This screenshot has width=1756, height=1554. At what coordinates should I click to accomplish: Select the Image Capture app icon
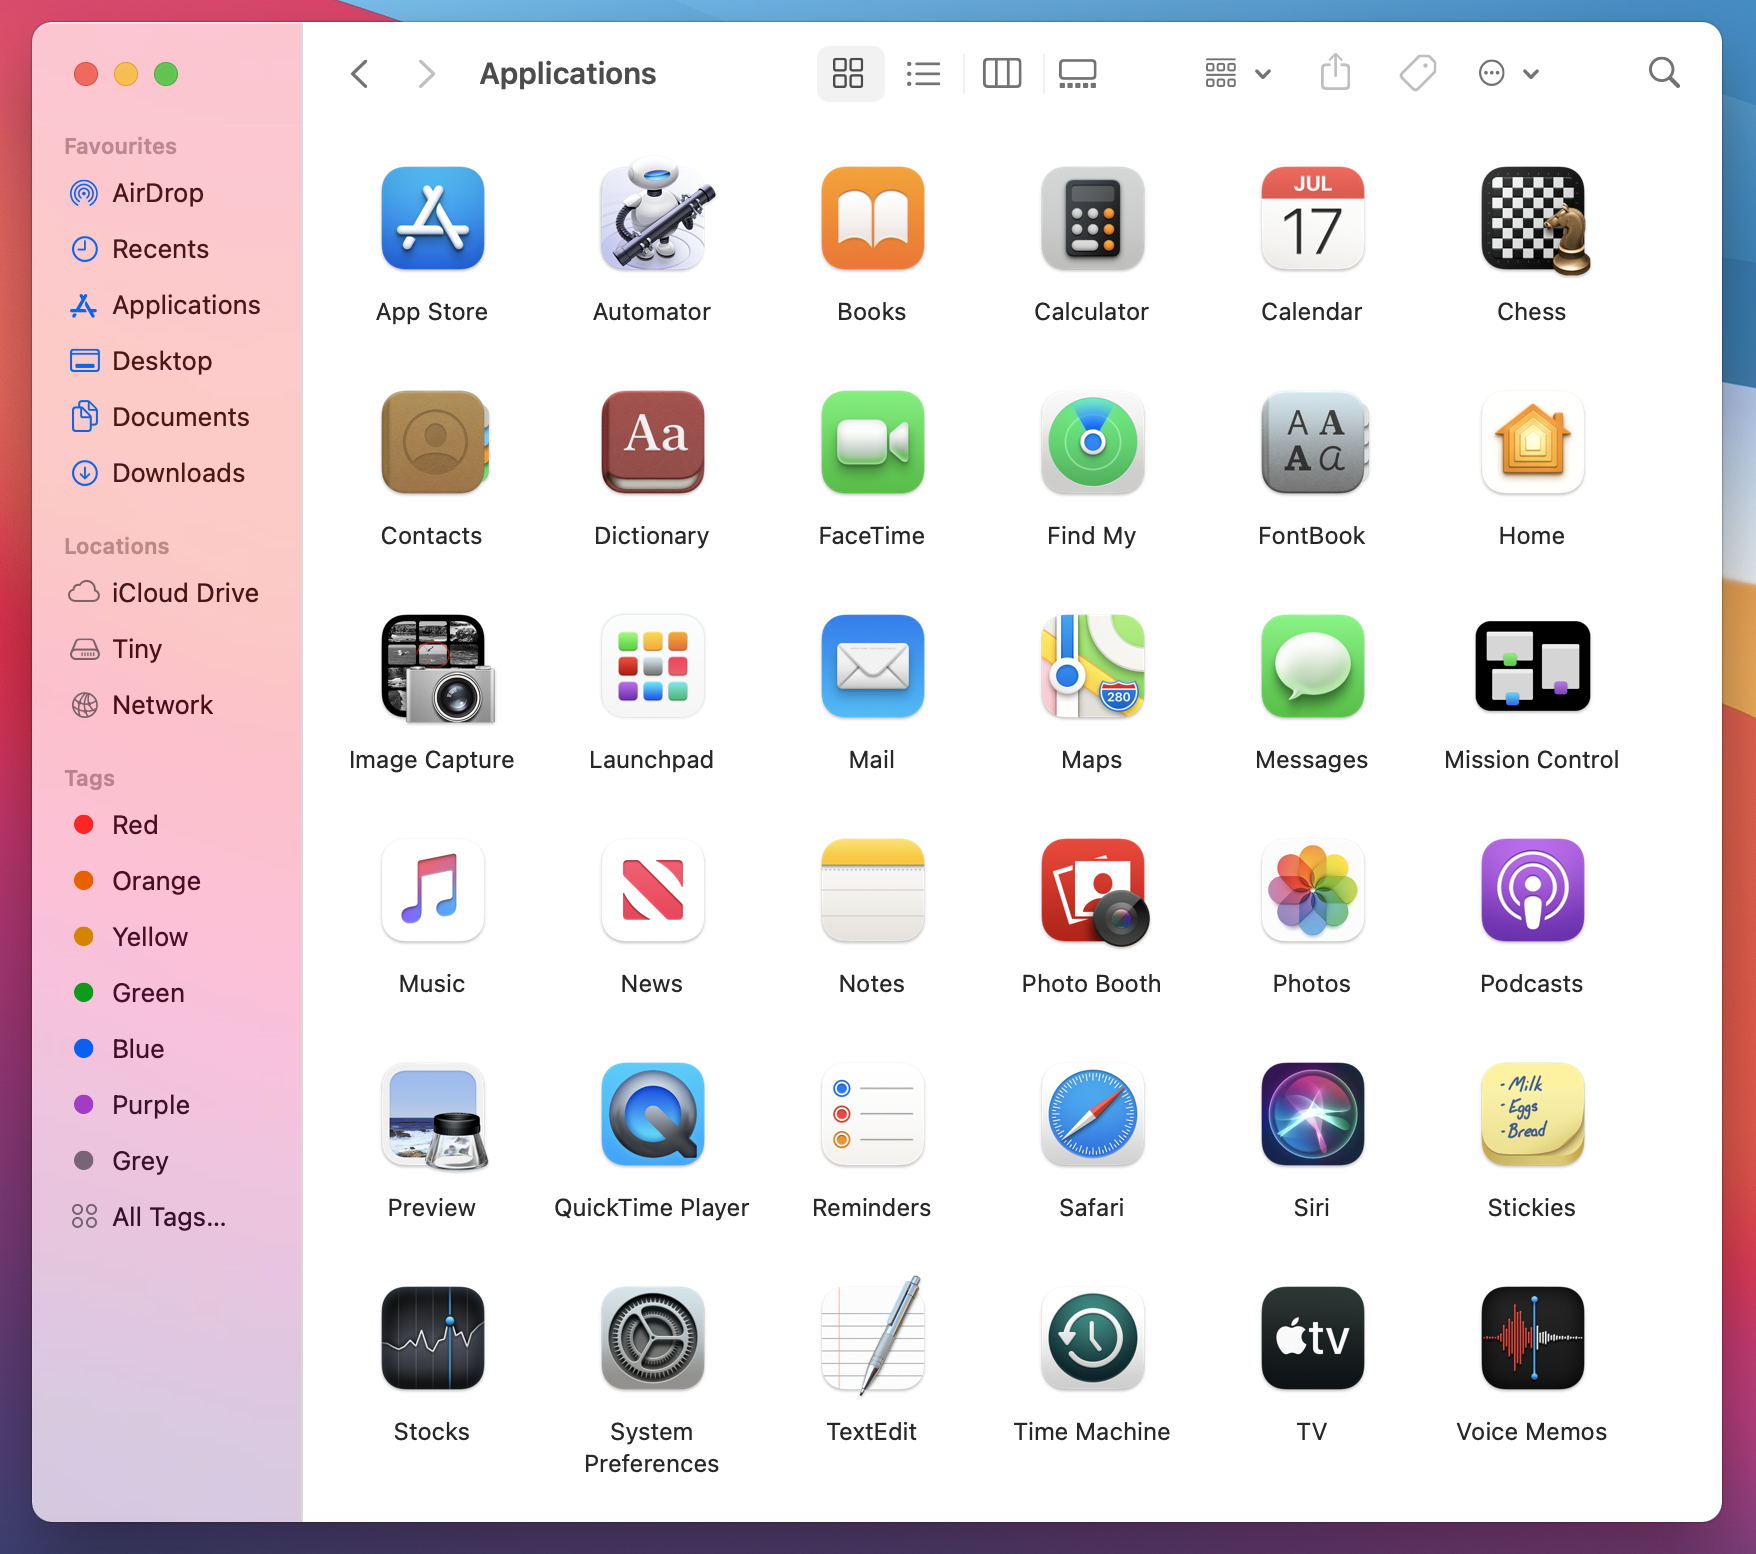438,668
